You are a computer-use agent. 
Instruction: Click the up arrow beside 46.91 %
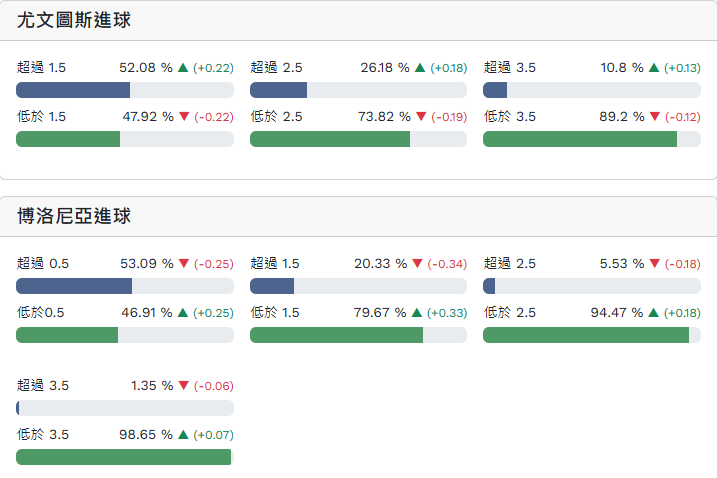183,313
